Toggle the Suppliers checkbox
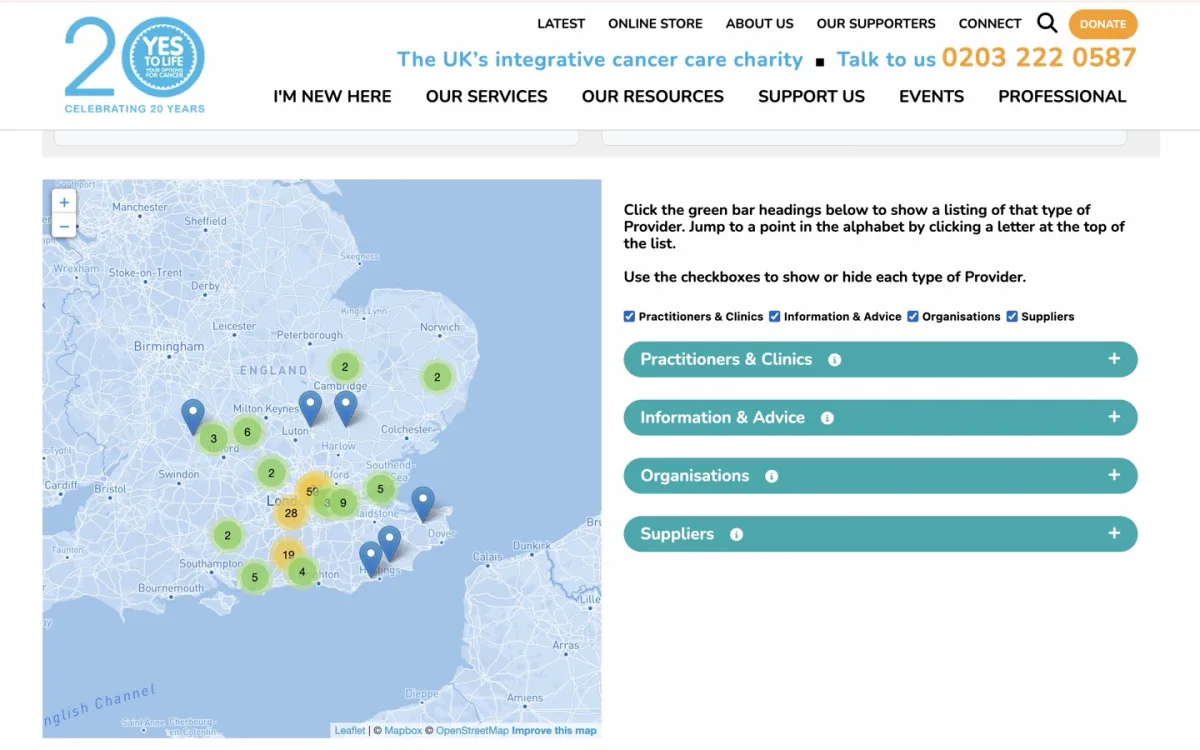Image resolution: width=1200 pixels, height=750 pixels. (1012, 316)
